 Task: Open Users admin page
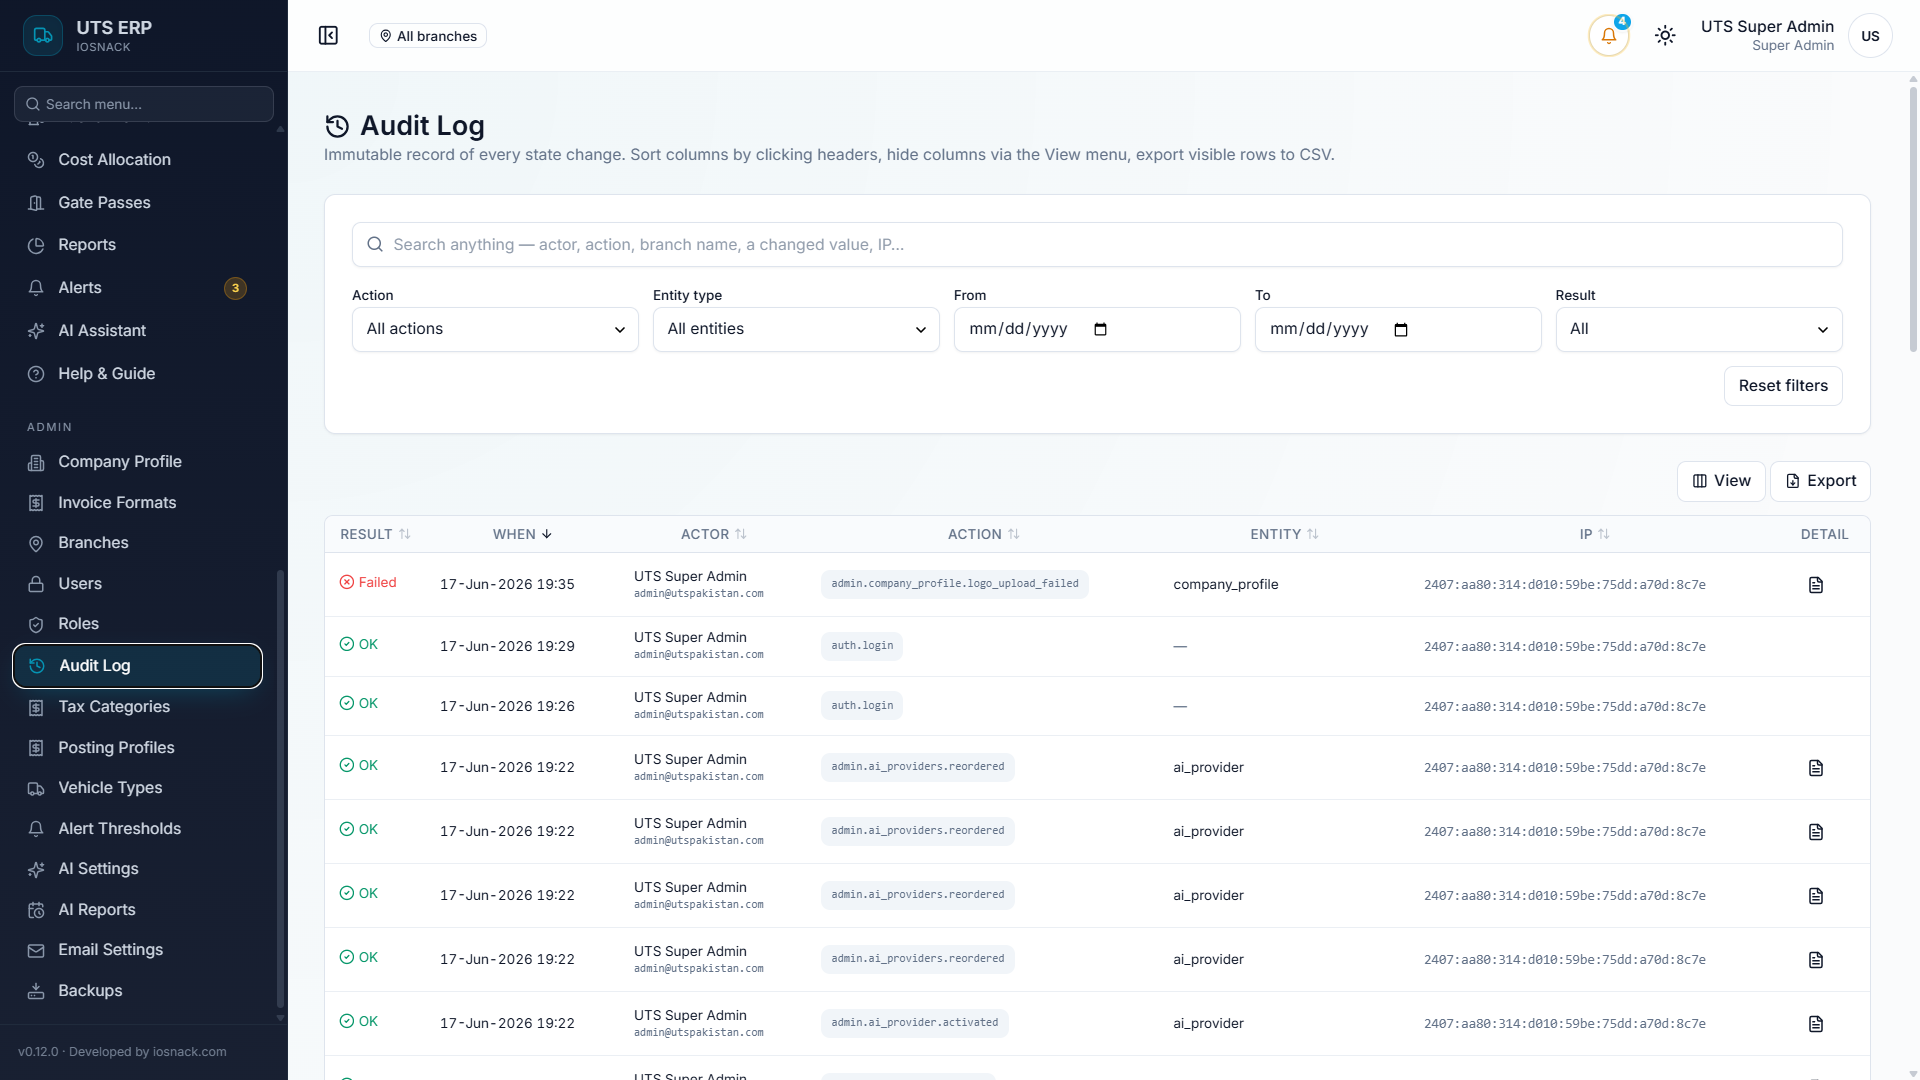[x=138, y=584]
